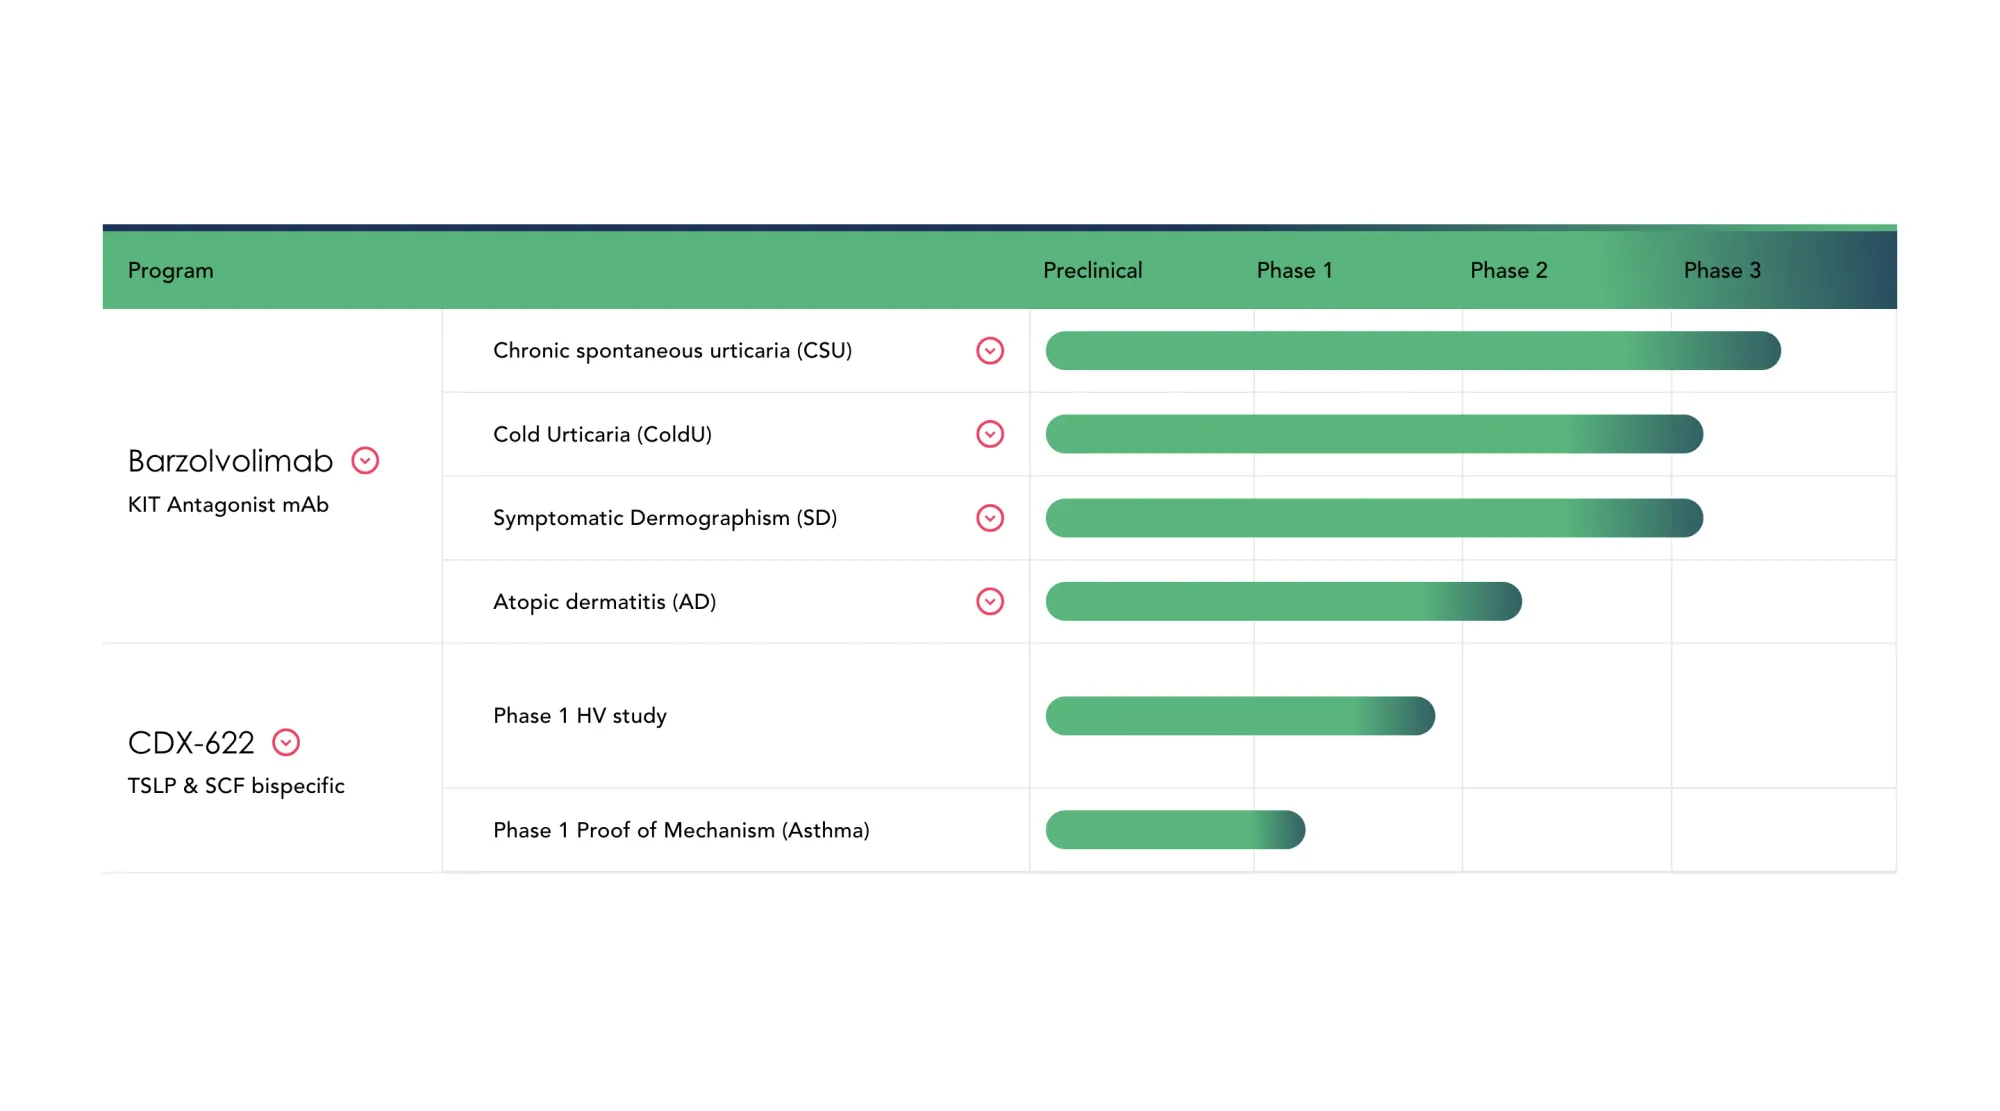The width and height of the screenshot is (2000, 1111).
Task: Click the TSLP & SCF bispecific subtitle
Action: (x=236, y=786)
